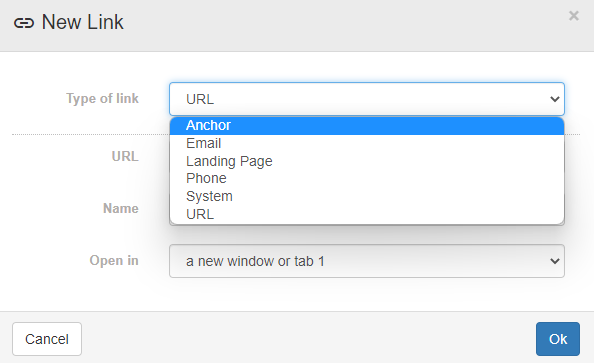Click the Name field label

[x=121, y=208]
